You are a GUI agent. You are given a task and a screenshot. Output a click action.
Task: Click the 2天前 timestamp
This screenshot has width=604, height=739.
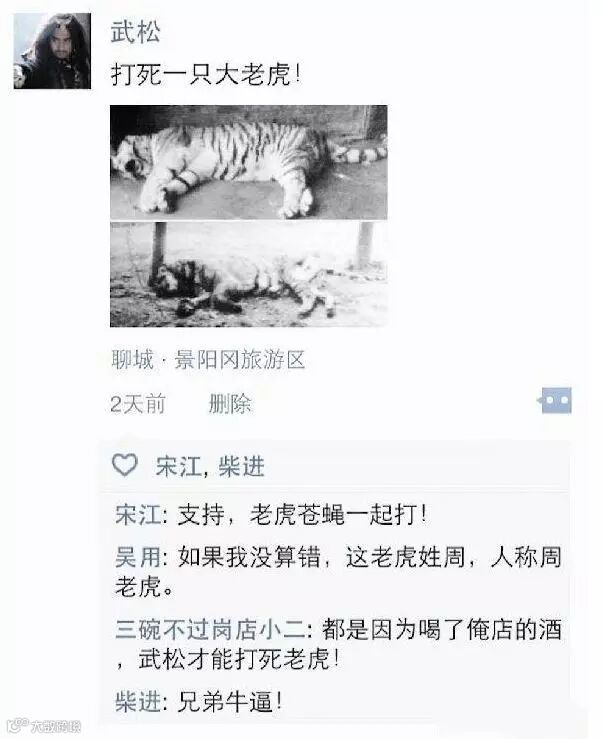(x=138, y=404)
